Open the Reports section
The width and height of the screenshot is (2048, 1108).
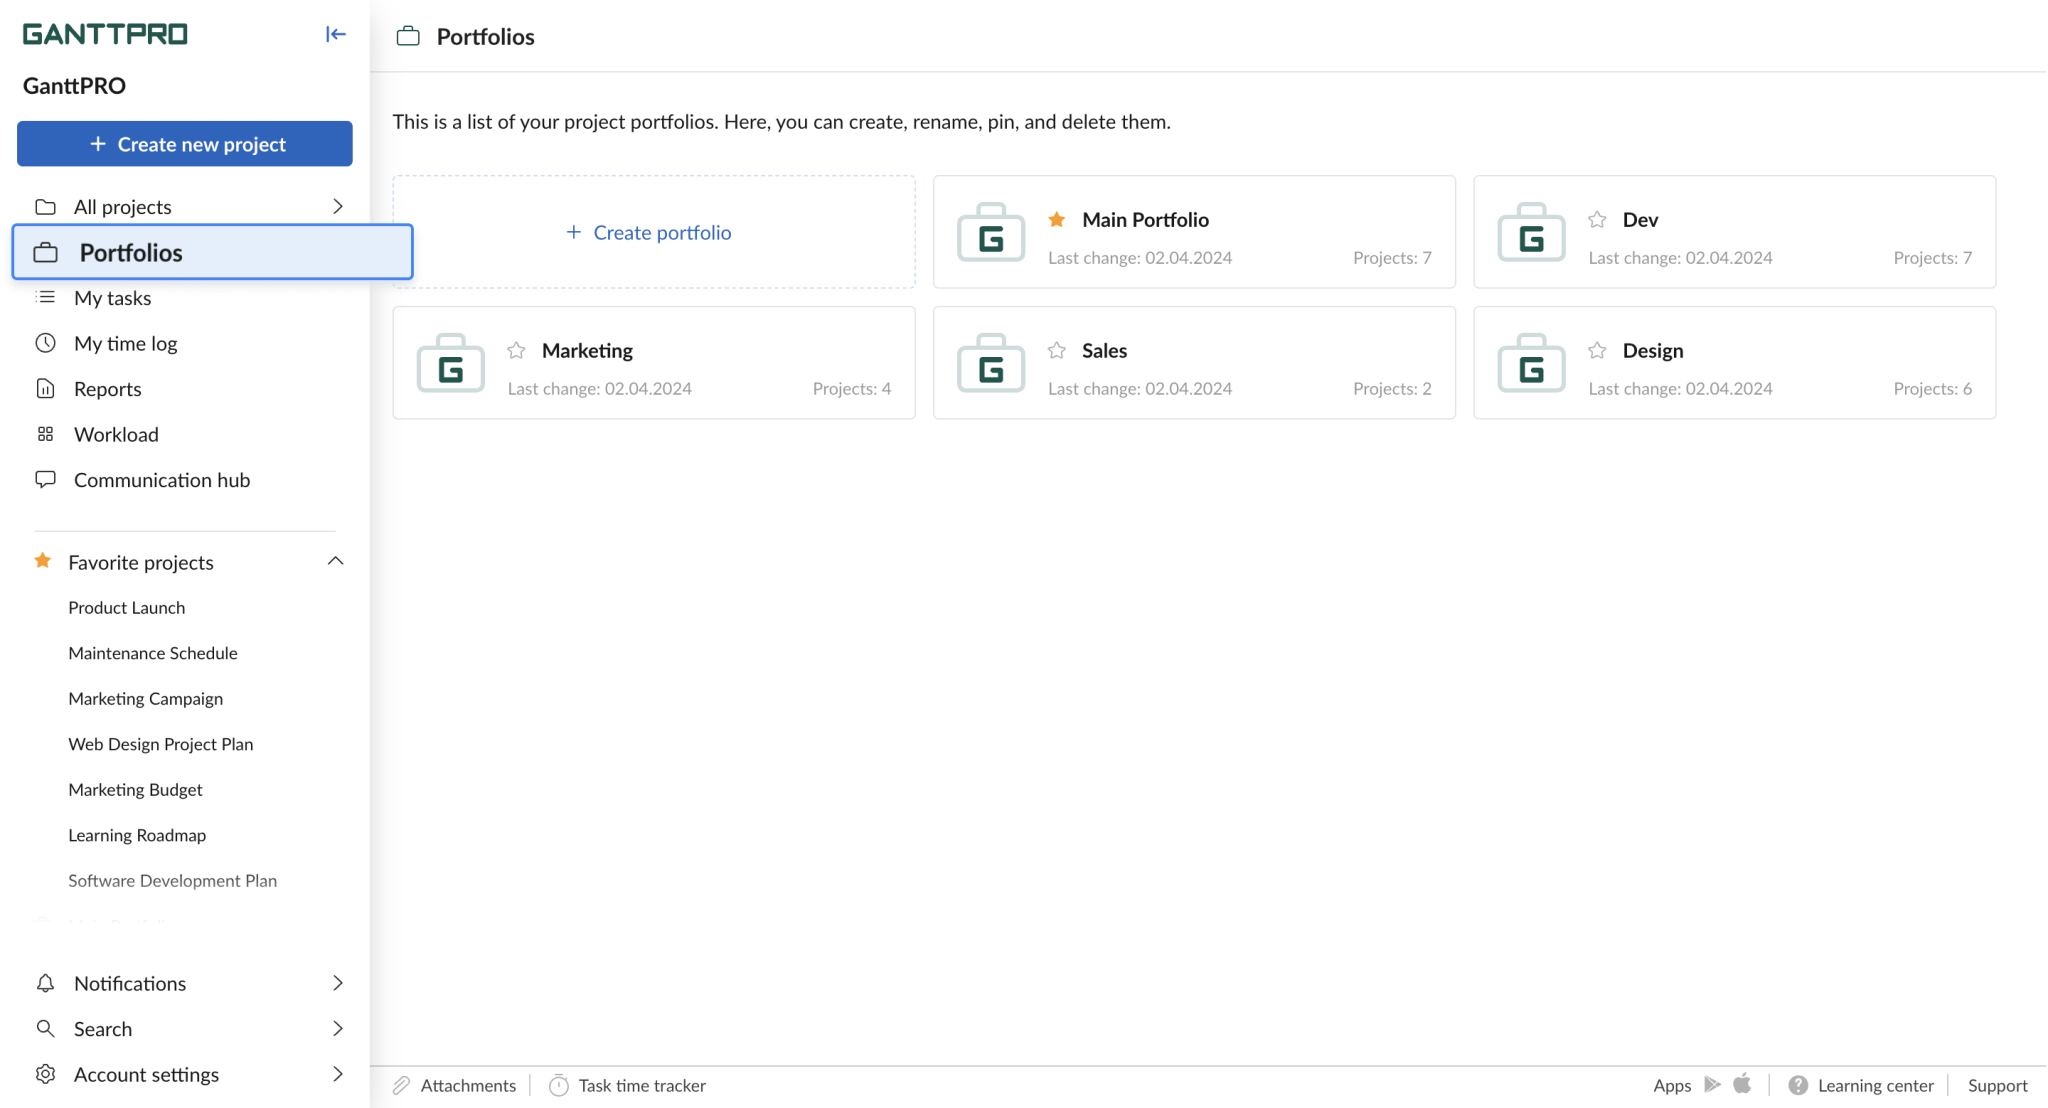click(107, 388)
